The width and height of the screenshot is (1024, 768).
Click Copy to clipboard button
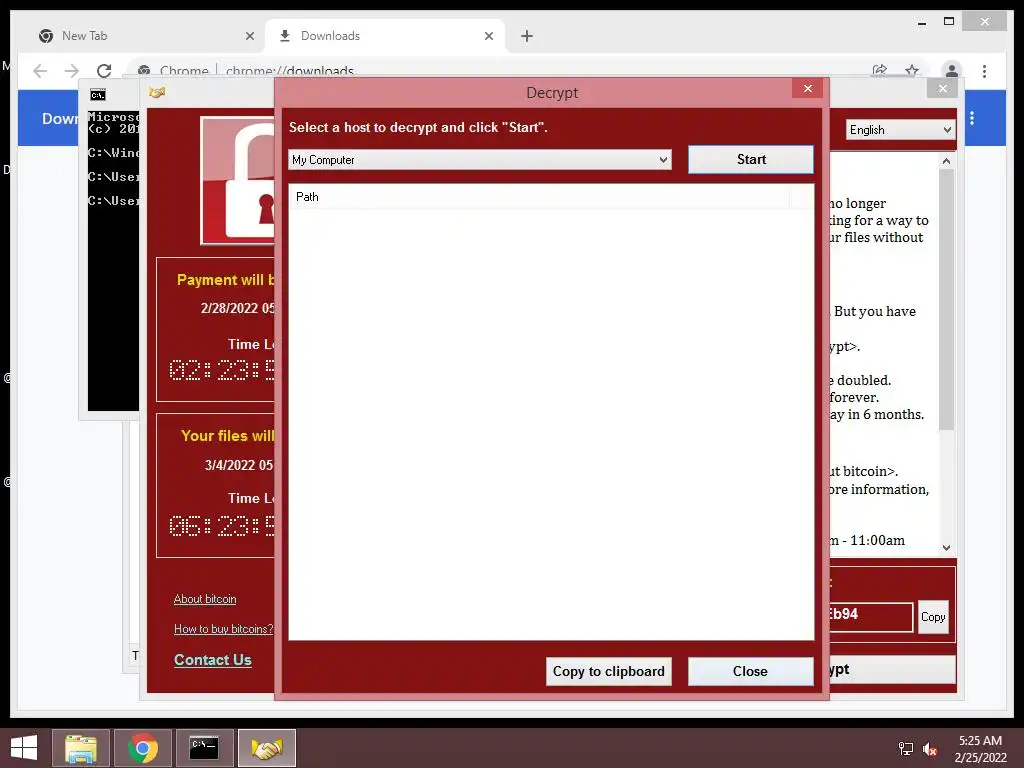click(609, 671)
